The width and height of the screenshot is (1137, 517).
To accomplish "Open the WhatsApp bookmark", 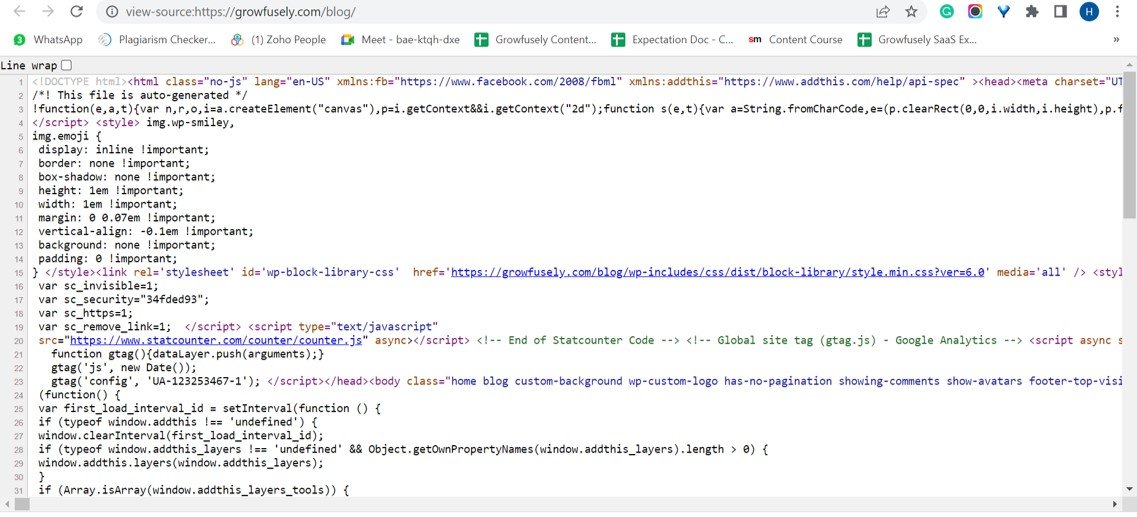I will [x=48, y=40].
